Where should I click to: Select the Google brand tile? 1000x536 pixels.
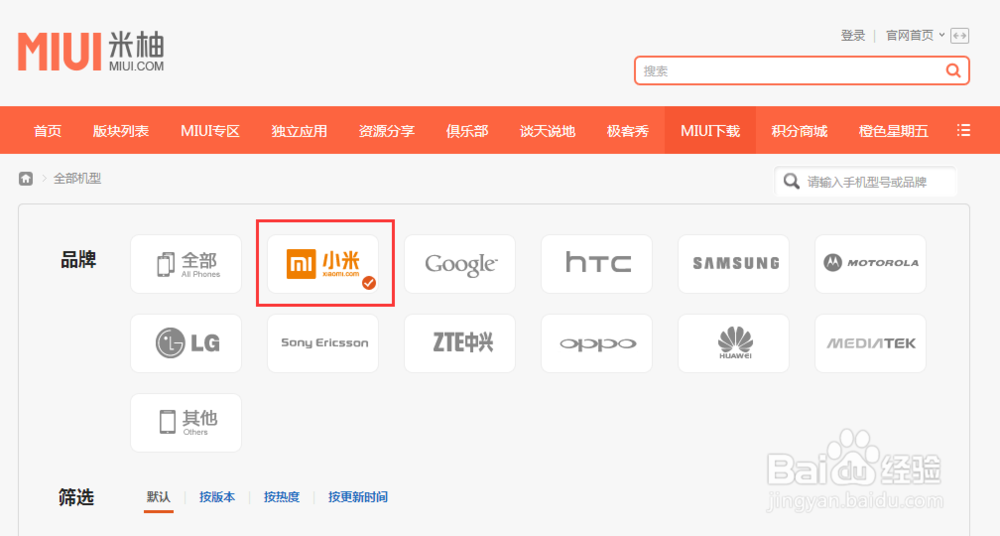[460, 264]
